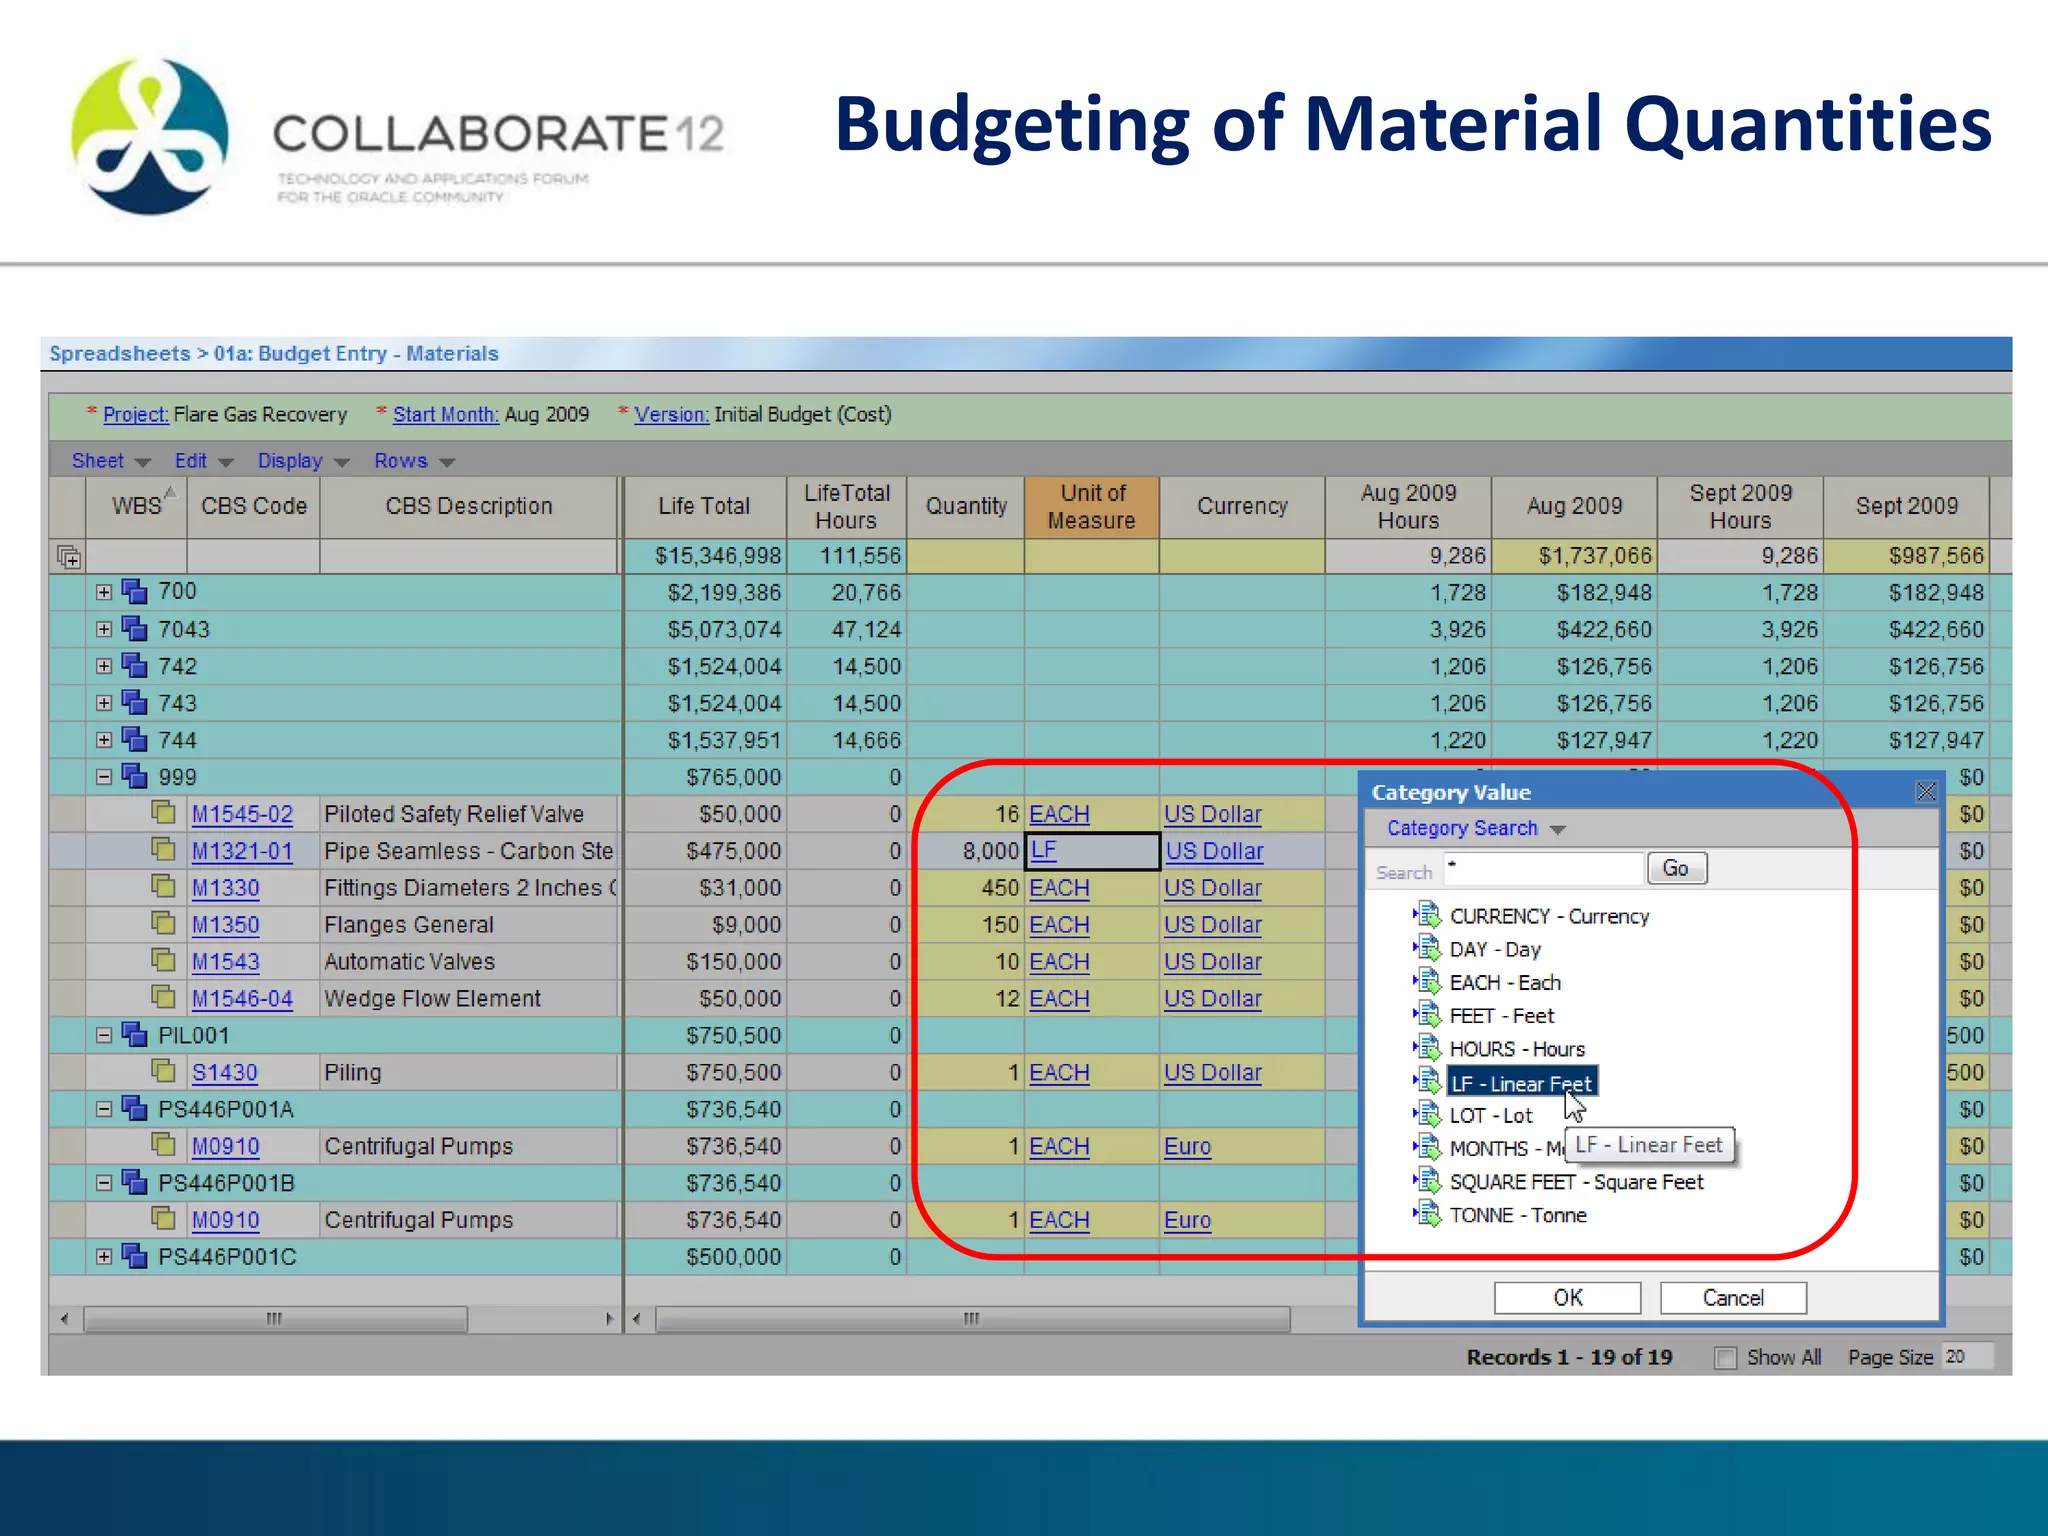Open the Display menu
Screen dimensions: 2048x1536
(x=303, y=461)
